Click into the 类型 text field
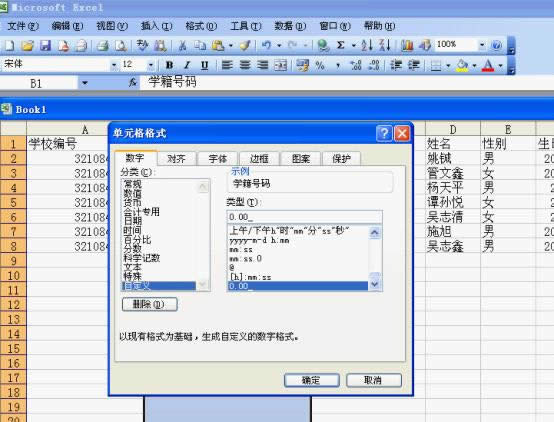Screen dimensions: 554x422 [x=304, y=217]
